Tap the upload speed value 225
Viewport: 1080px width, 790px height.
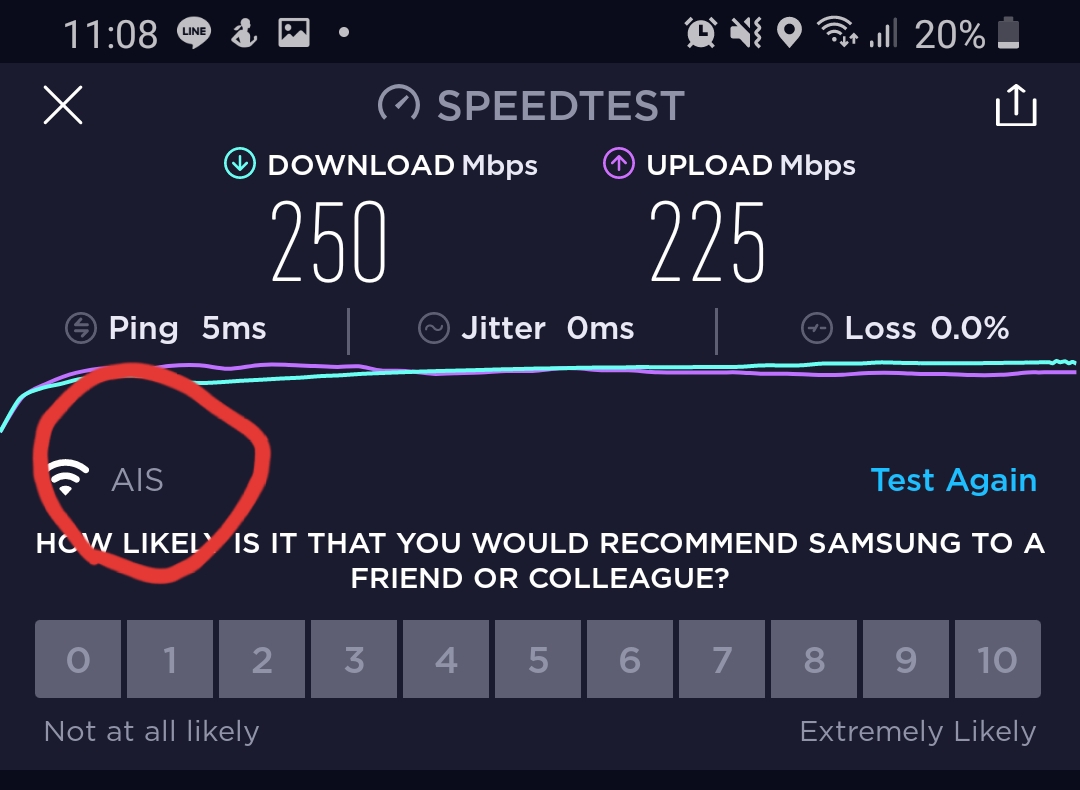(x=707, y=242)
